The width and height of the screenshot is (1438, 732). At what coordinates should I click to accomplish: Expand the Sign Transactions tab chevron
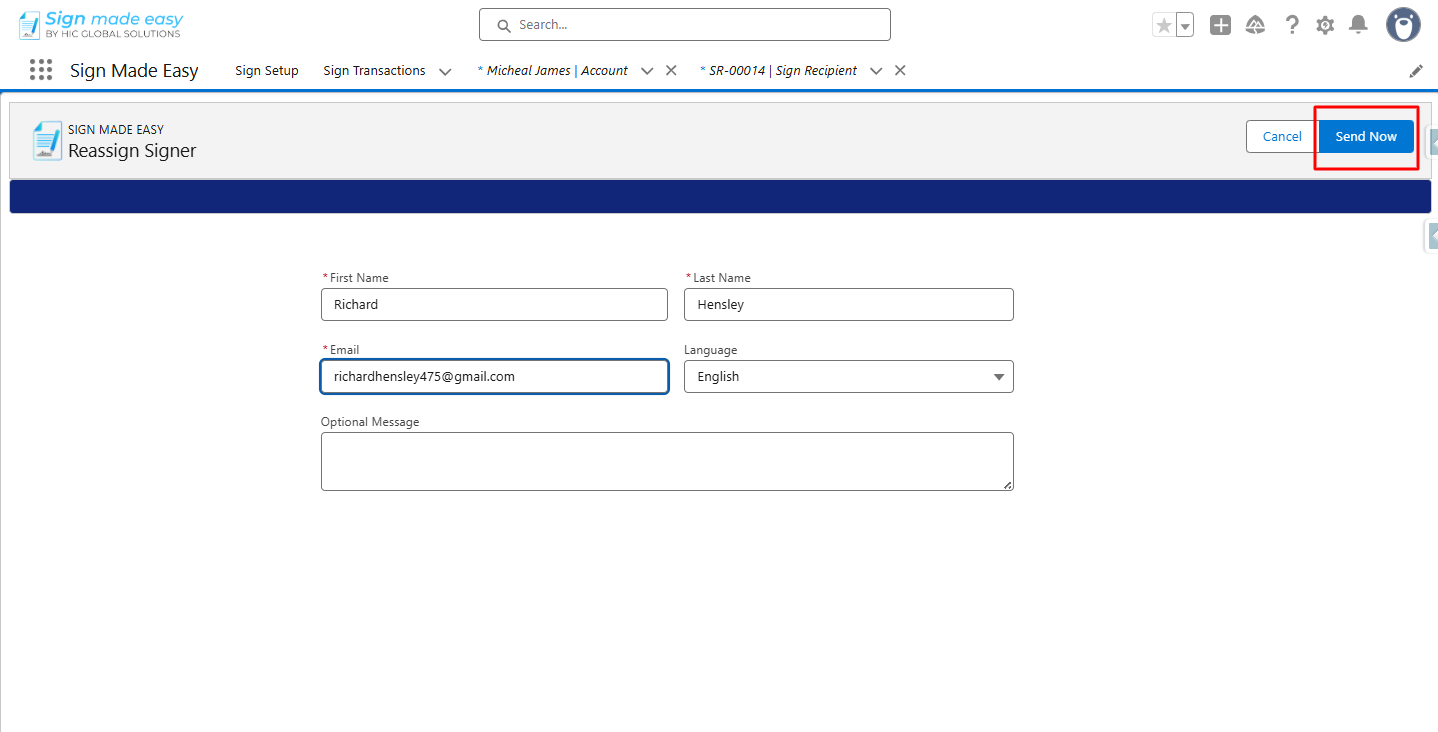pyautogui.click(x=445, y=72)
